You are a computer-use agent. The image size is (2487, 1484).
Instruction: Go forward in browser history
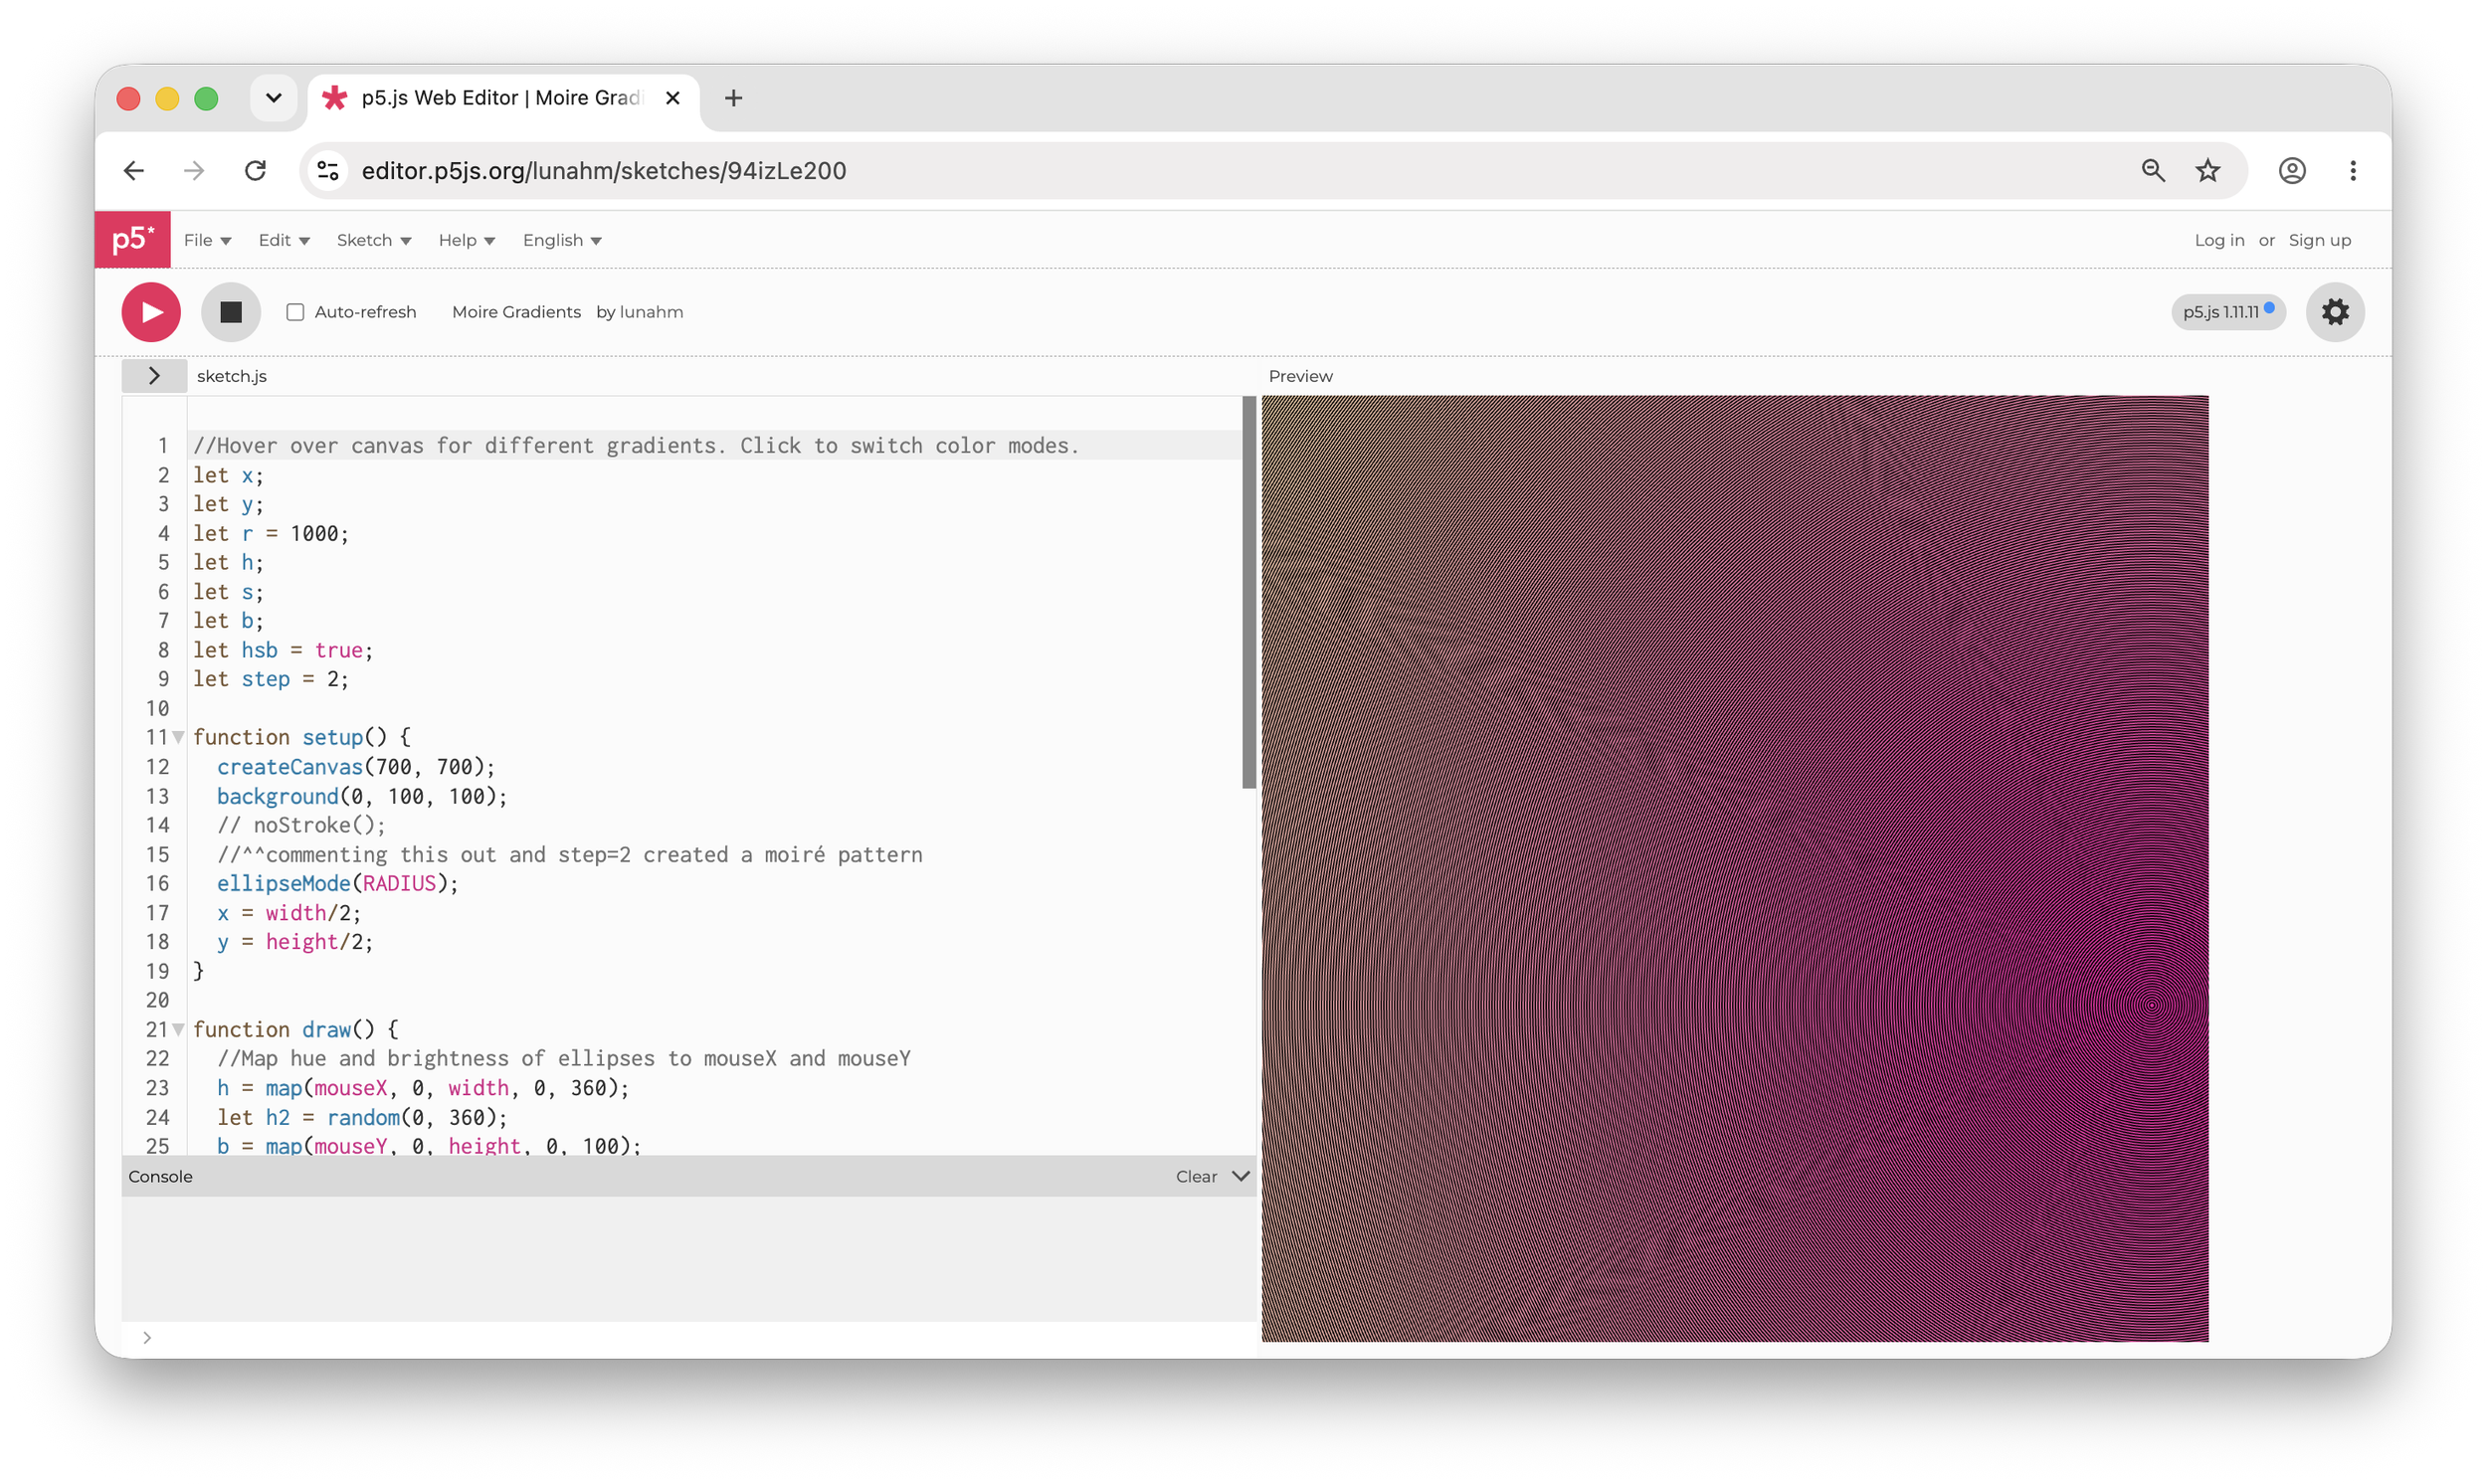(194, 171)
